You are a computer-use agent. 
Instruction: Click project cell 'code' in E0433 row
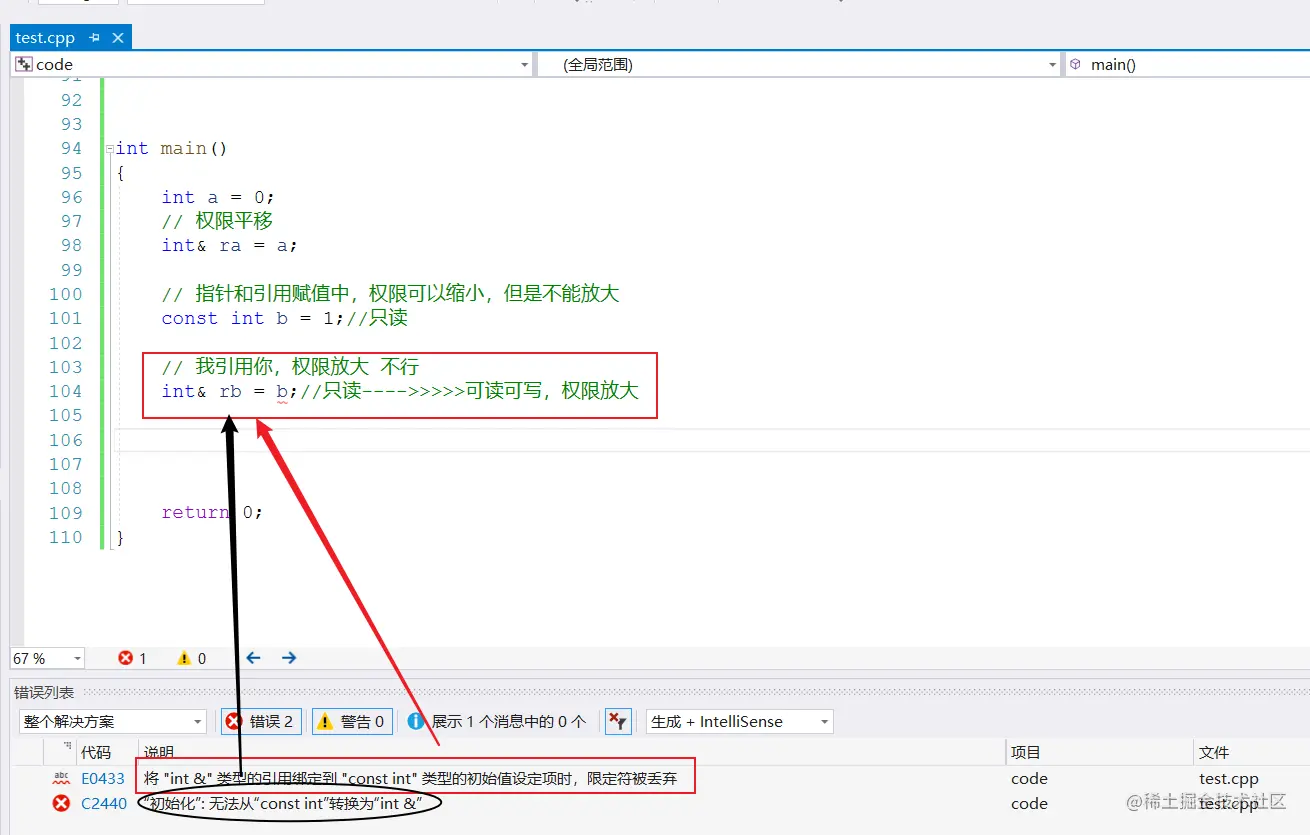(x=1029, y=778)
